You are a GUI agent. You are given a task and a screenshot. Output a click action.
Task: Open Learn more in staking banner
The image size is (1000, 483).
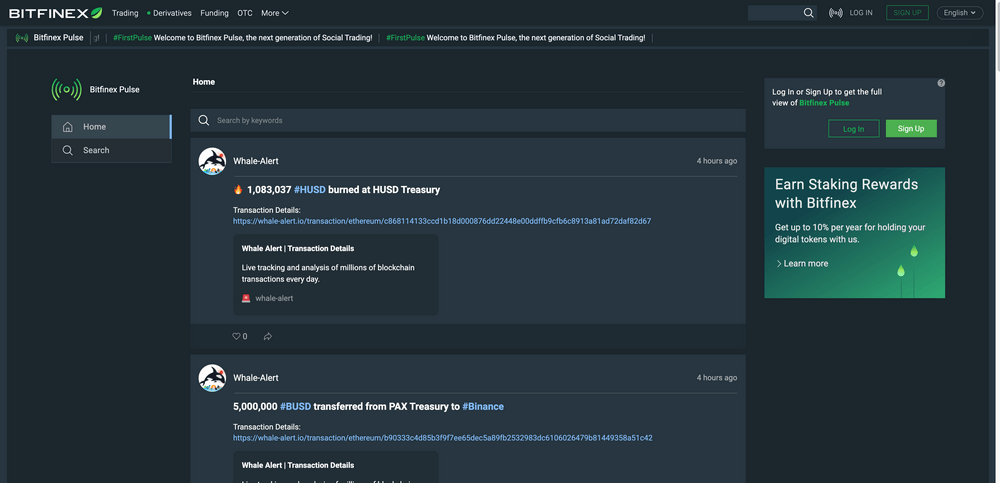coord(802,264)
